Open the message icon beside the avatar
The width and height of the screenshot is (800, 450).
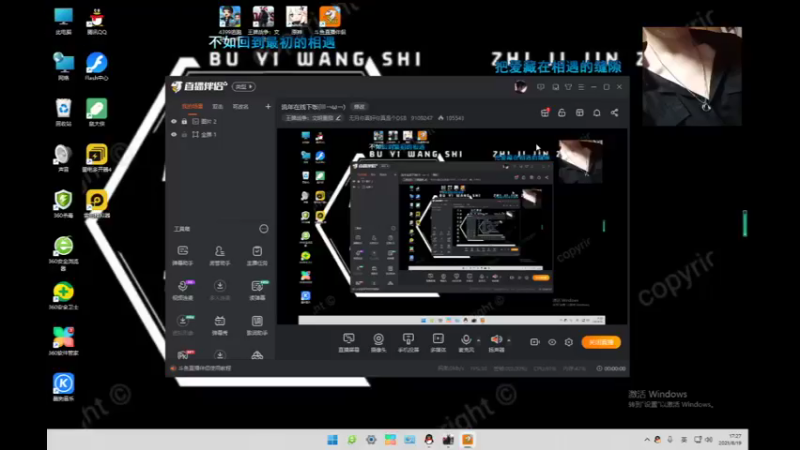[541, 87]
